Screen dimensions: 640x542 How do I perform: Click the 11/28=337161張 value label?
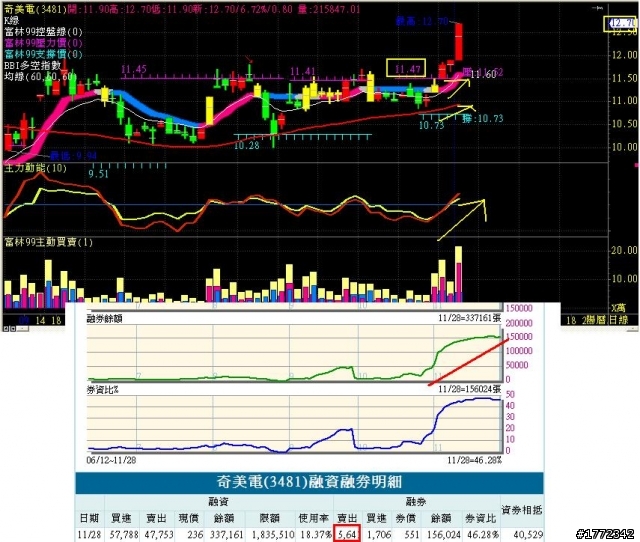[469, 318]
